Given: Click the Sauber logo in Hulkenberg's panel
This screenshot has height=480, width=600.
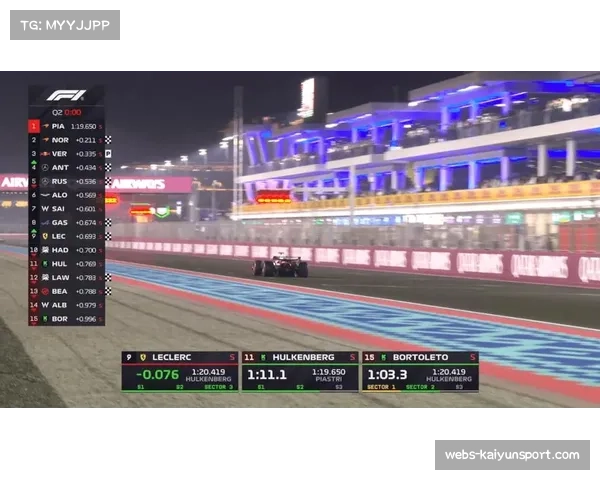Looking at the screenshot, I should pyautogui.click(x=263, y=357).
